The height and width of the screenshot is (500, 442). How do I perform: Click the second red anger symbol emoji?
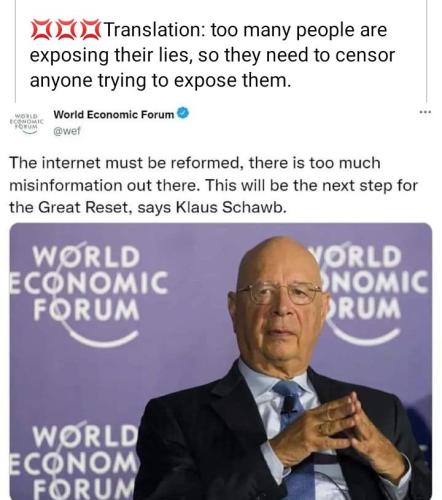click(65, 30)
